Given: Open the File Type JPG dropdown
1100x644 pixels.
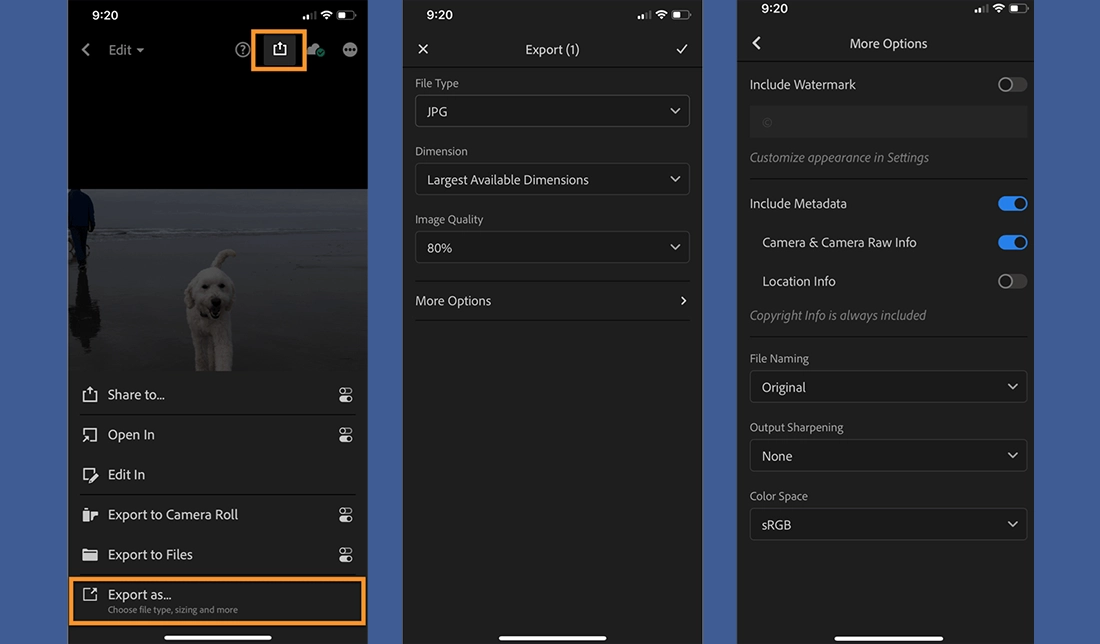Looking at the screenshot, I should (x=552, y=112).
